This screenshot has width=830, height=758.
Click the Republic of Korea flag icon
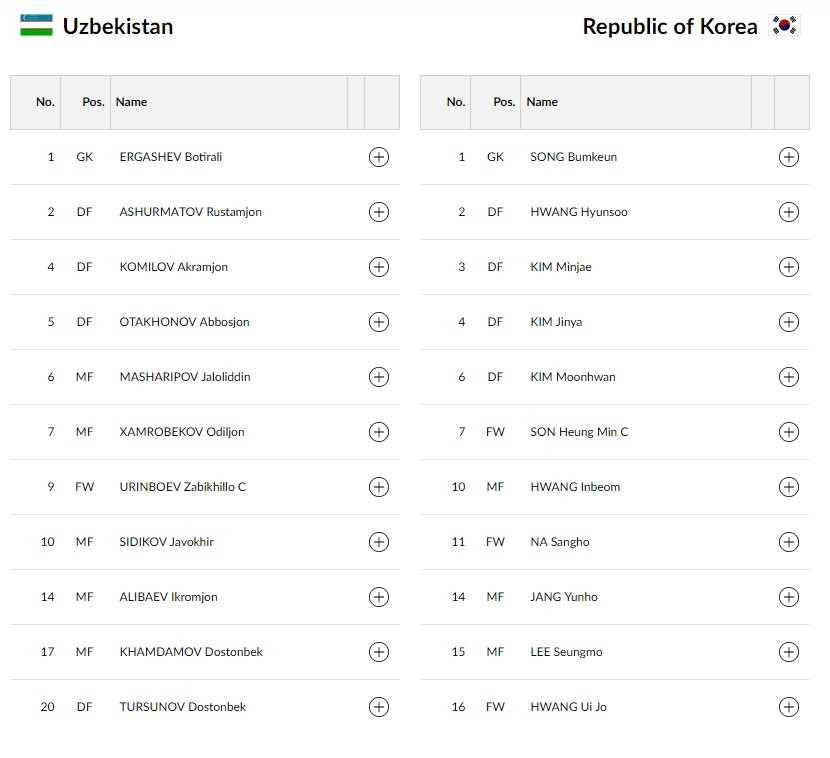[785, 26]
